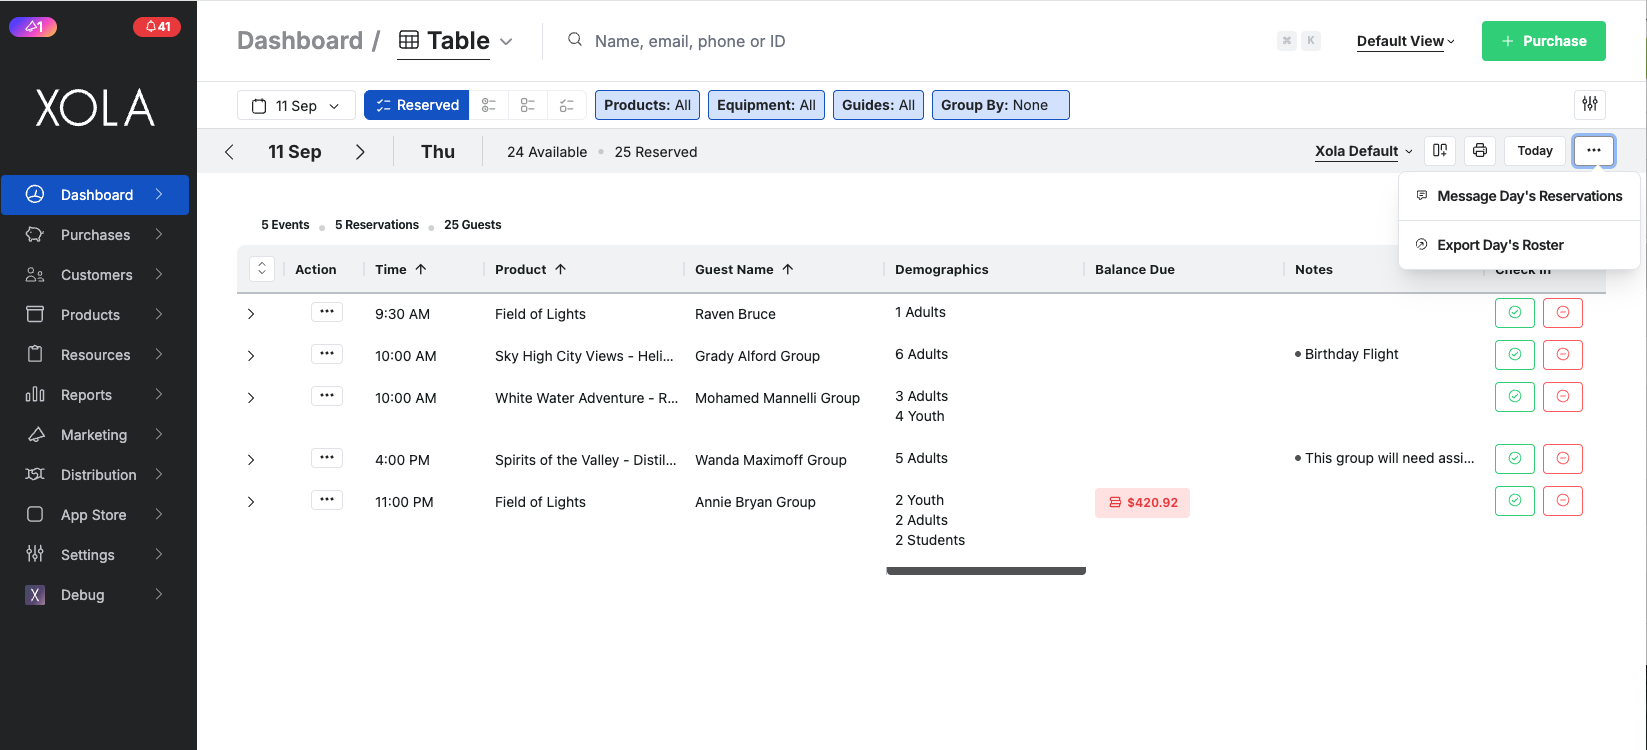Image resolution: width=1647 pixels, height=750 pixels.
Task: Click the print icon
Action: click(x=1480, y=151)
